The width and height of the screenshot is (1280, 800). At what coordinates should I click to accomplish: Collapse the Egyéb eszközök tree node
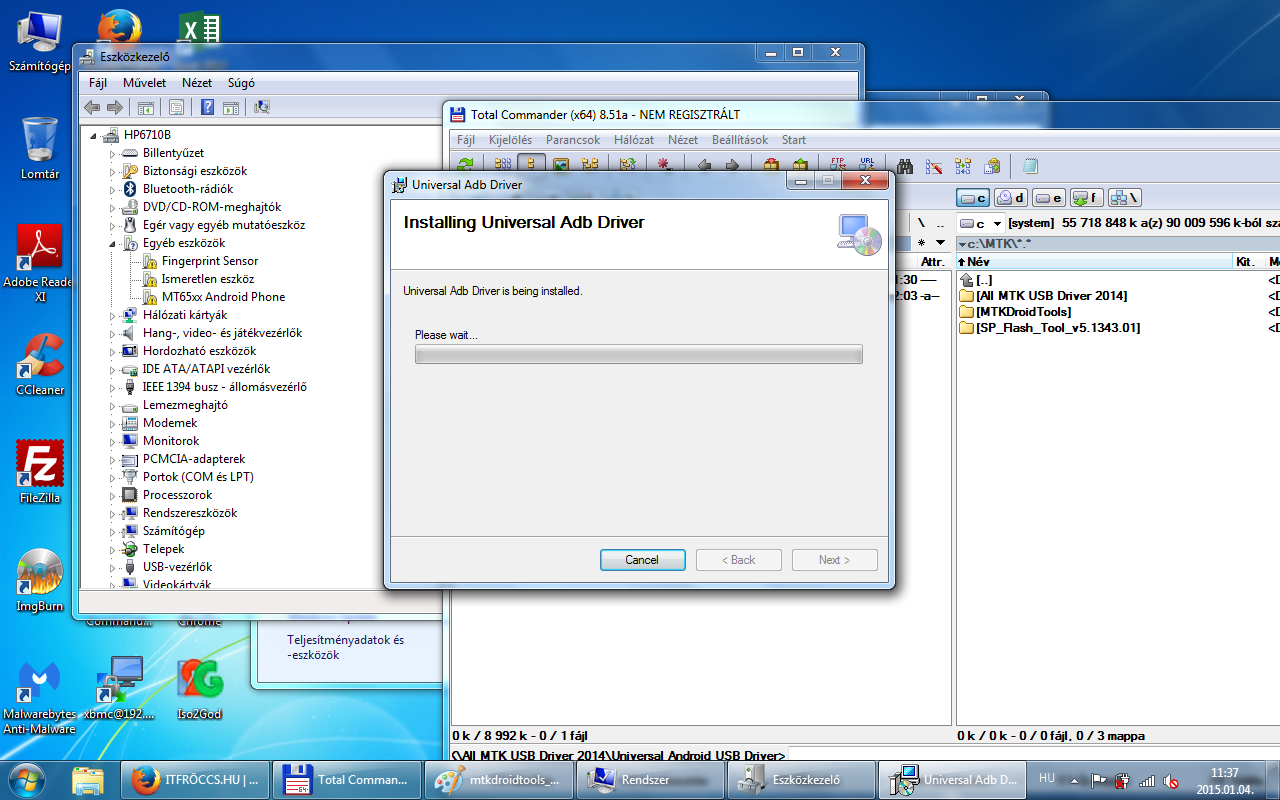(112, 243)
